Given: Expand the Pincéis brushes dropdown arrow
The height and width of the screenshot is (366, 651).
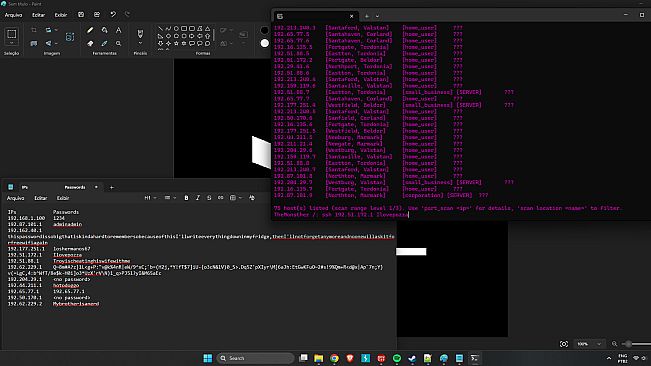Looking at the screenshot, I should pyautogui.click(x=140, y=43).
